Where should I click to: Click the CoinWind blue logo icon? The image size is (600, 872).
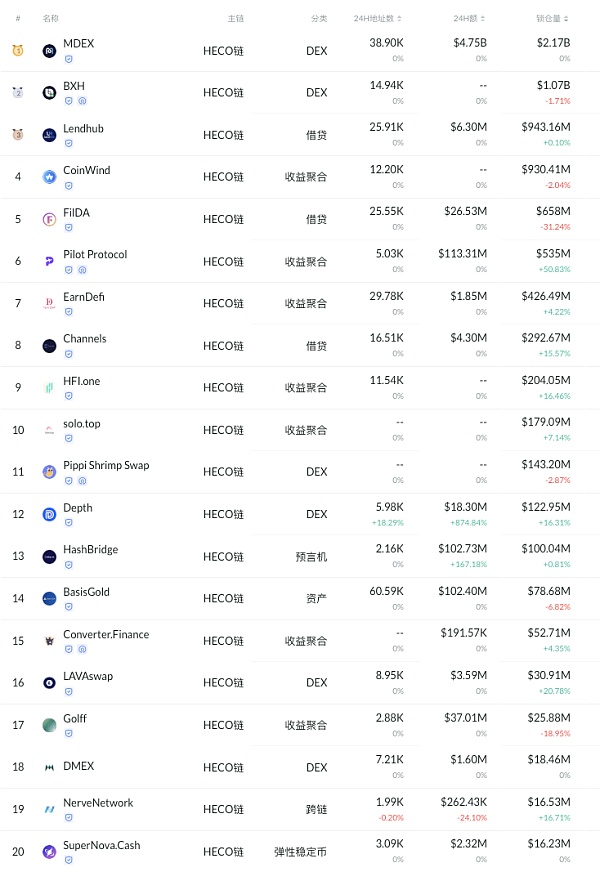(49, 177)
